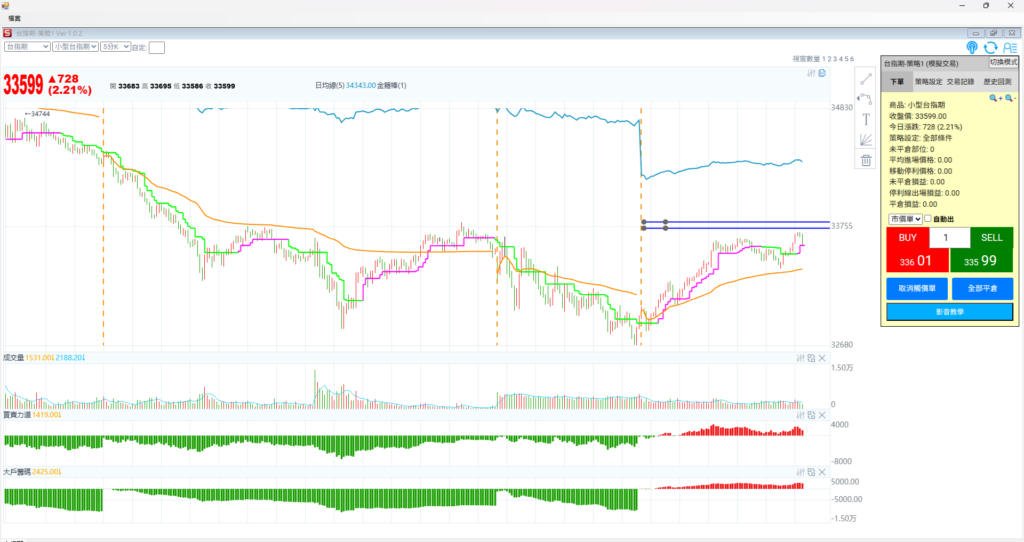
Task: Click the order quantity input field
Action: click(949, 238)
